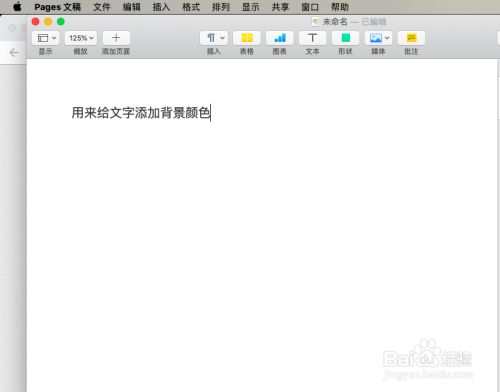Image resolution: width=500 pixels, height=392 pixels.
Task: Close the Pages window with red button
Action: pos(35,22)
